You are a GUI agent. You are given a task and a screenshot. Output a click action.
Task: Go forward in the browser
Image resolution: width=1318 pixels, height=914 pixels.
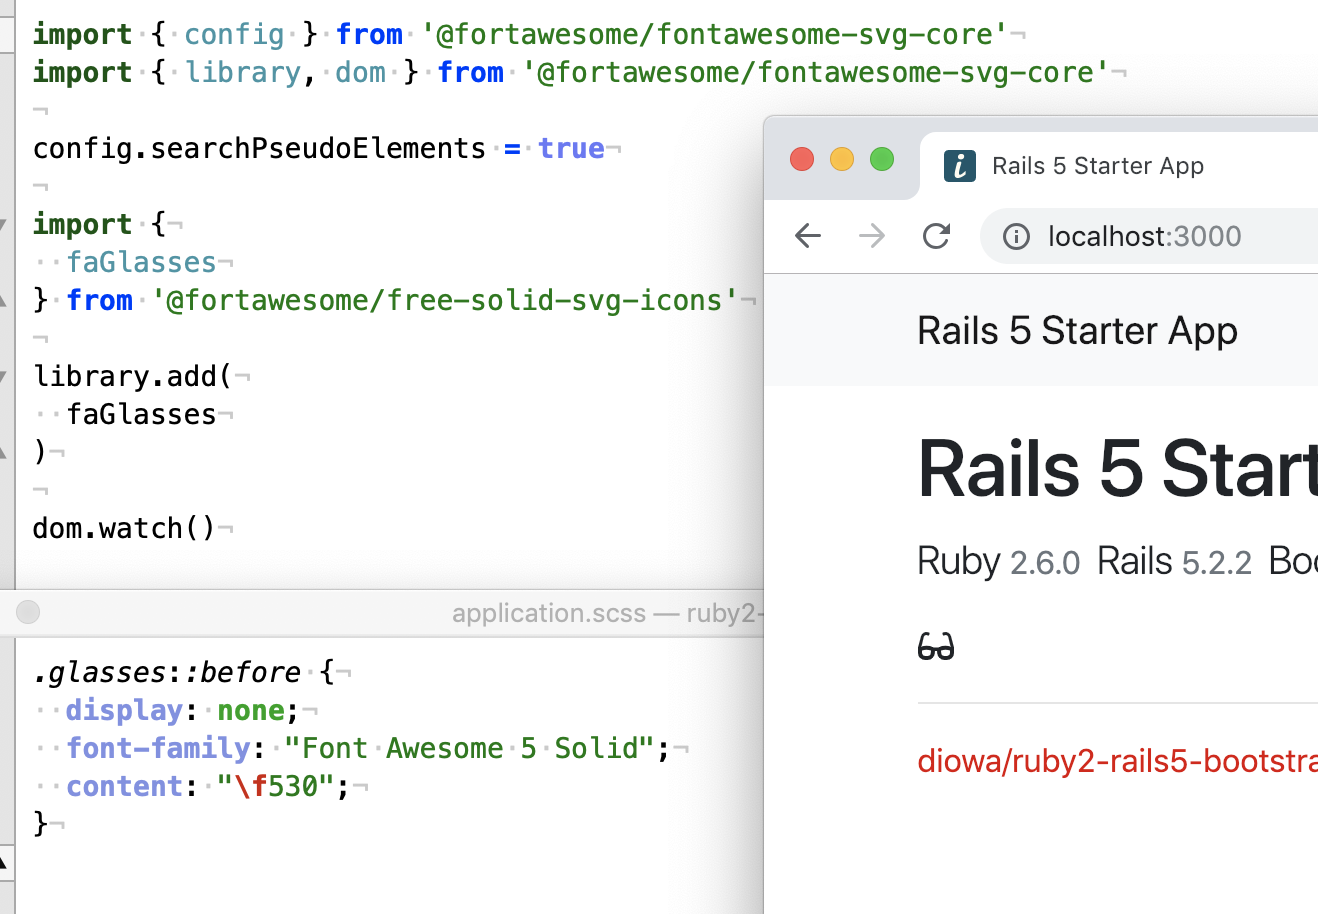(x=872, y=236)
